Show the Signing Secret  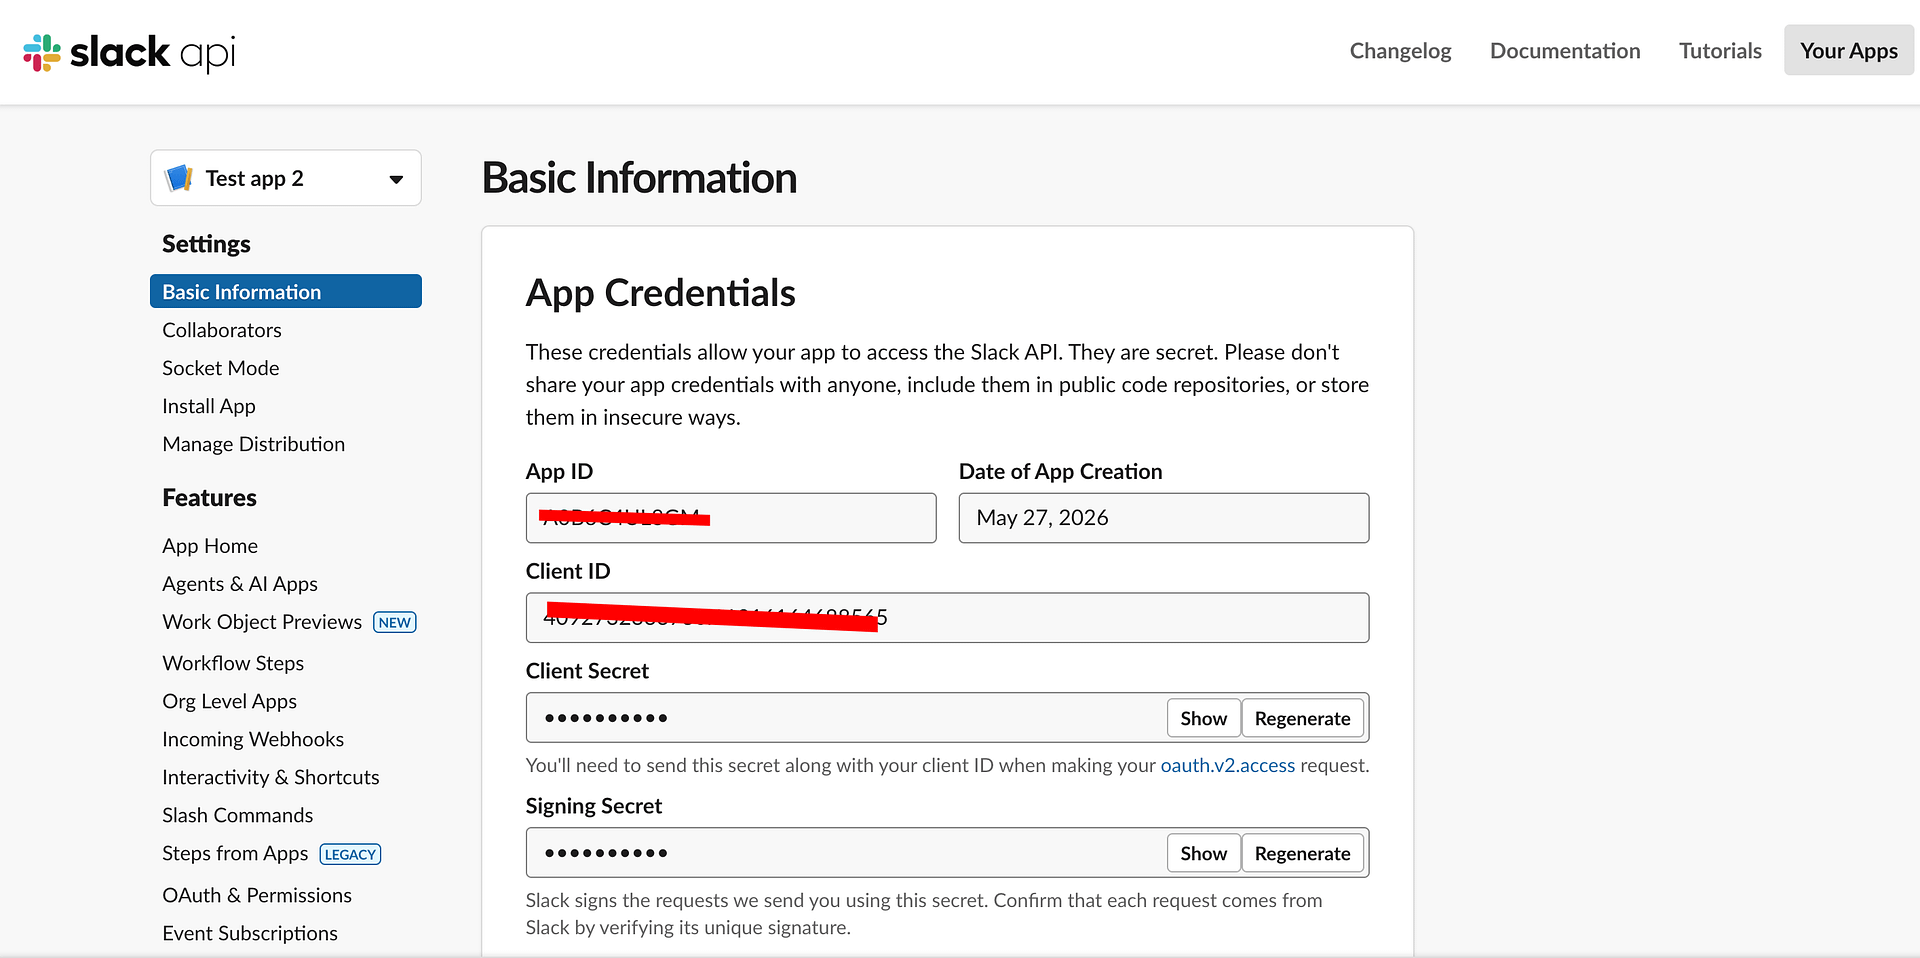tap(1204, 853)
